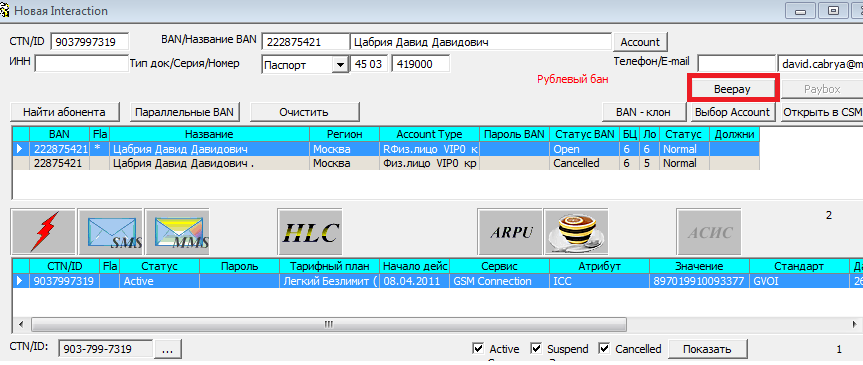The image size is (863, 365).
Task: Click the Название column header
Action: (x=209, y=134)
